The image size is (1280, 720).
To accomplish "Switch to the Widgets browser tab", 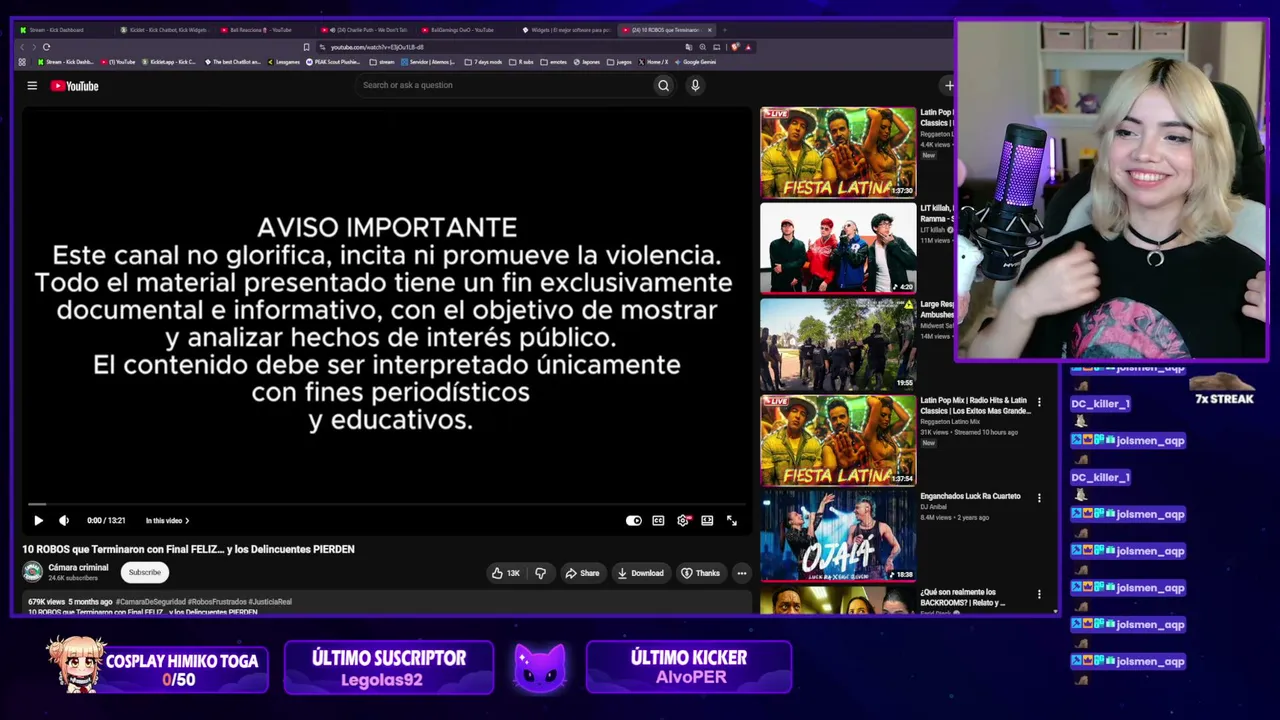I will [x=567, y=30].
